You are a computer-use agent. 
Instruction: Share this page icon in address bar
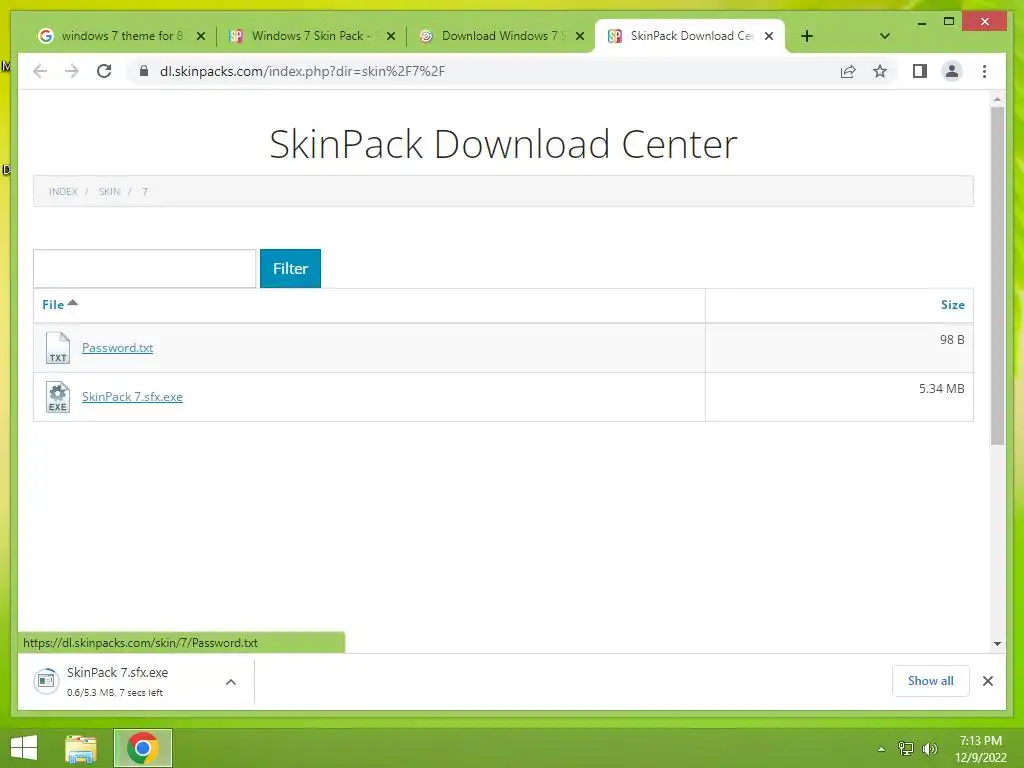click(848, 71)
